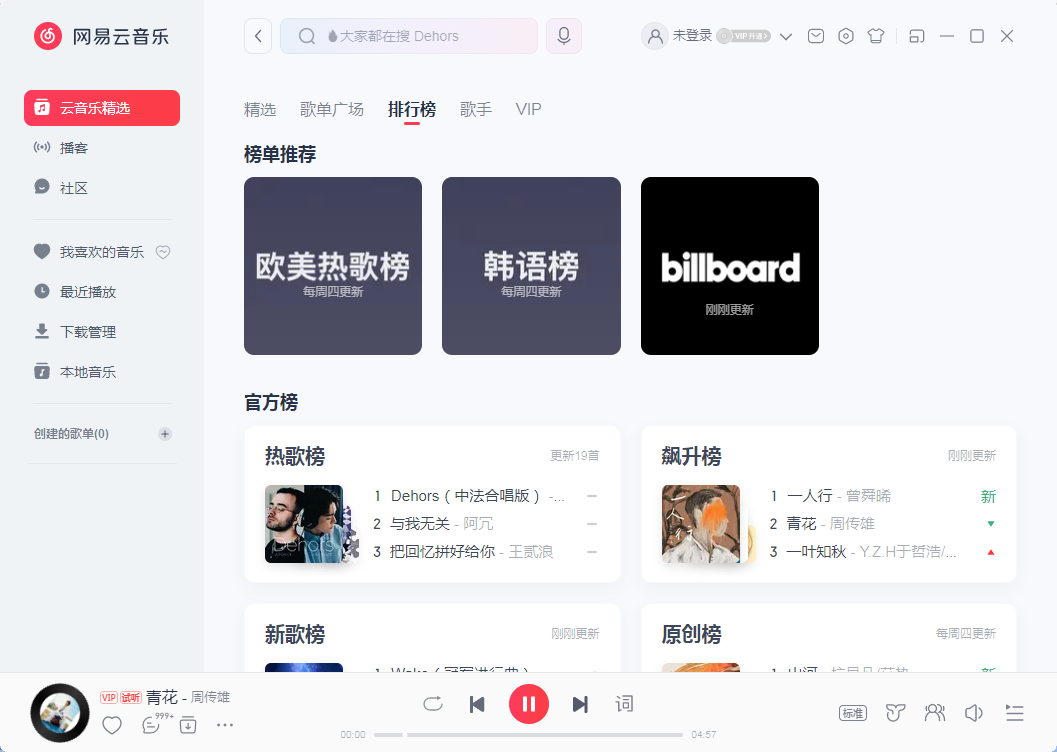Viewport: 1057px width, 752px height.
Task: Pause the current song
Action: 528,704
